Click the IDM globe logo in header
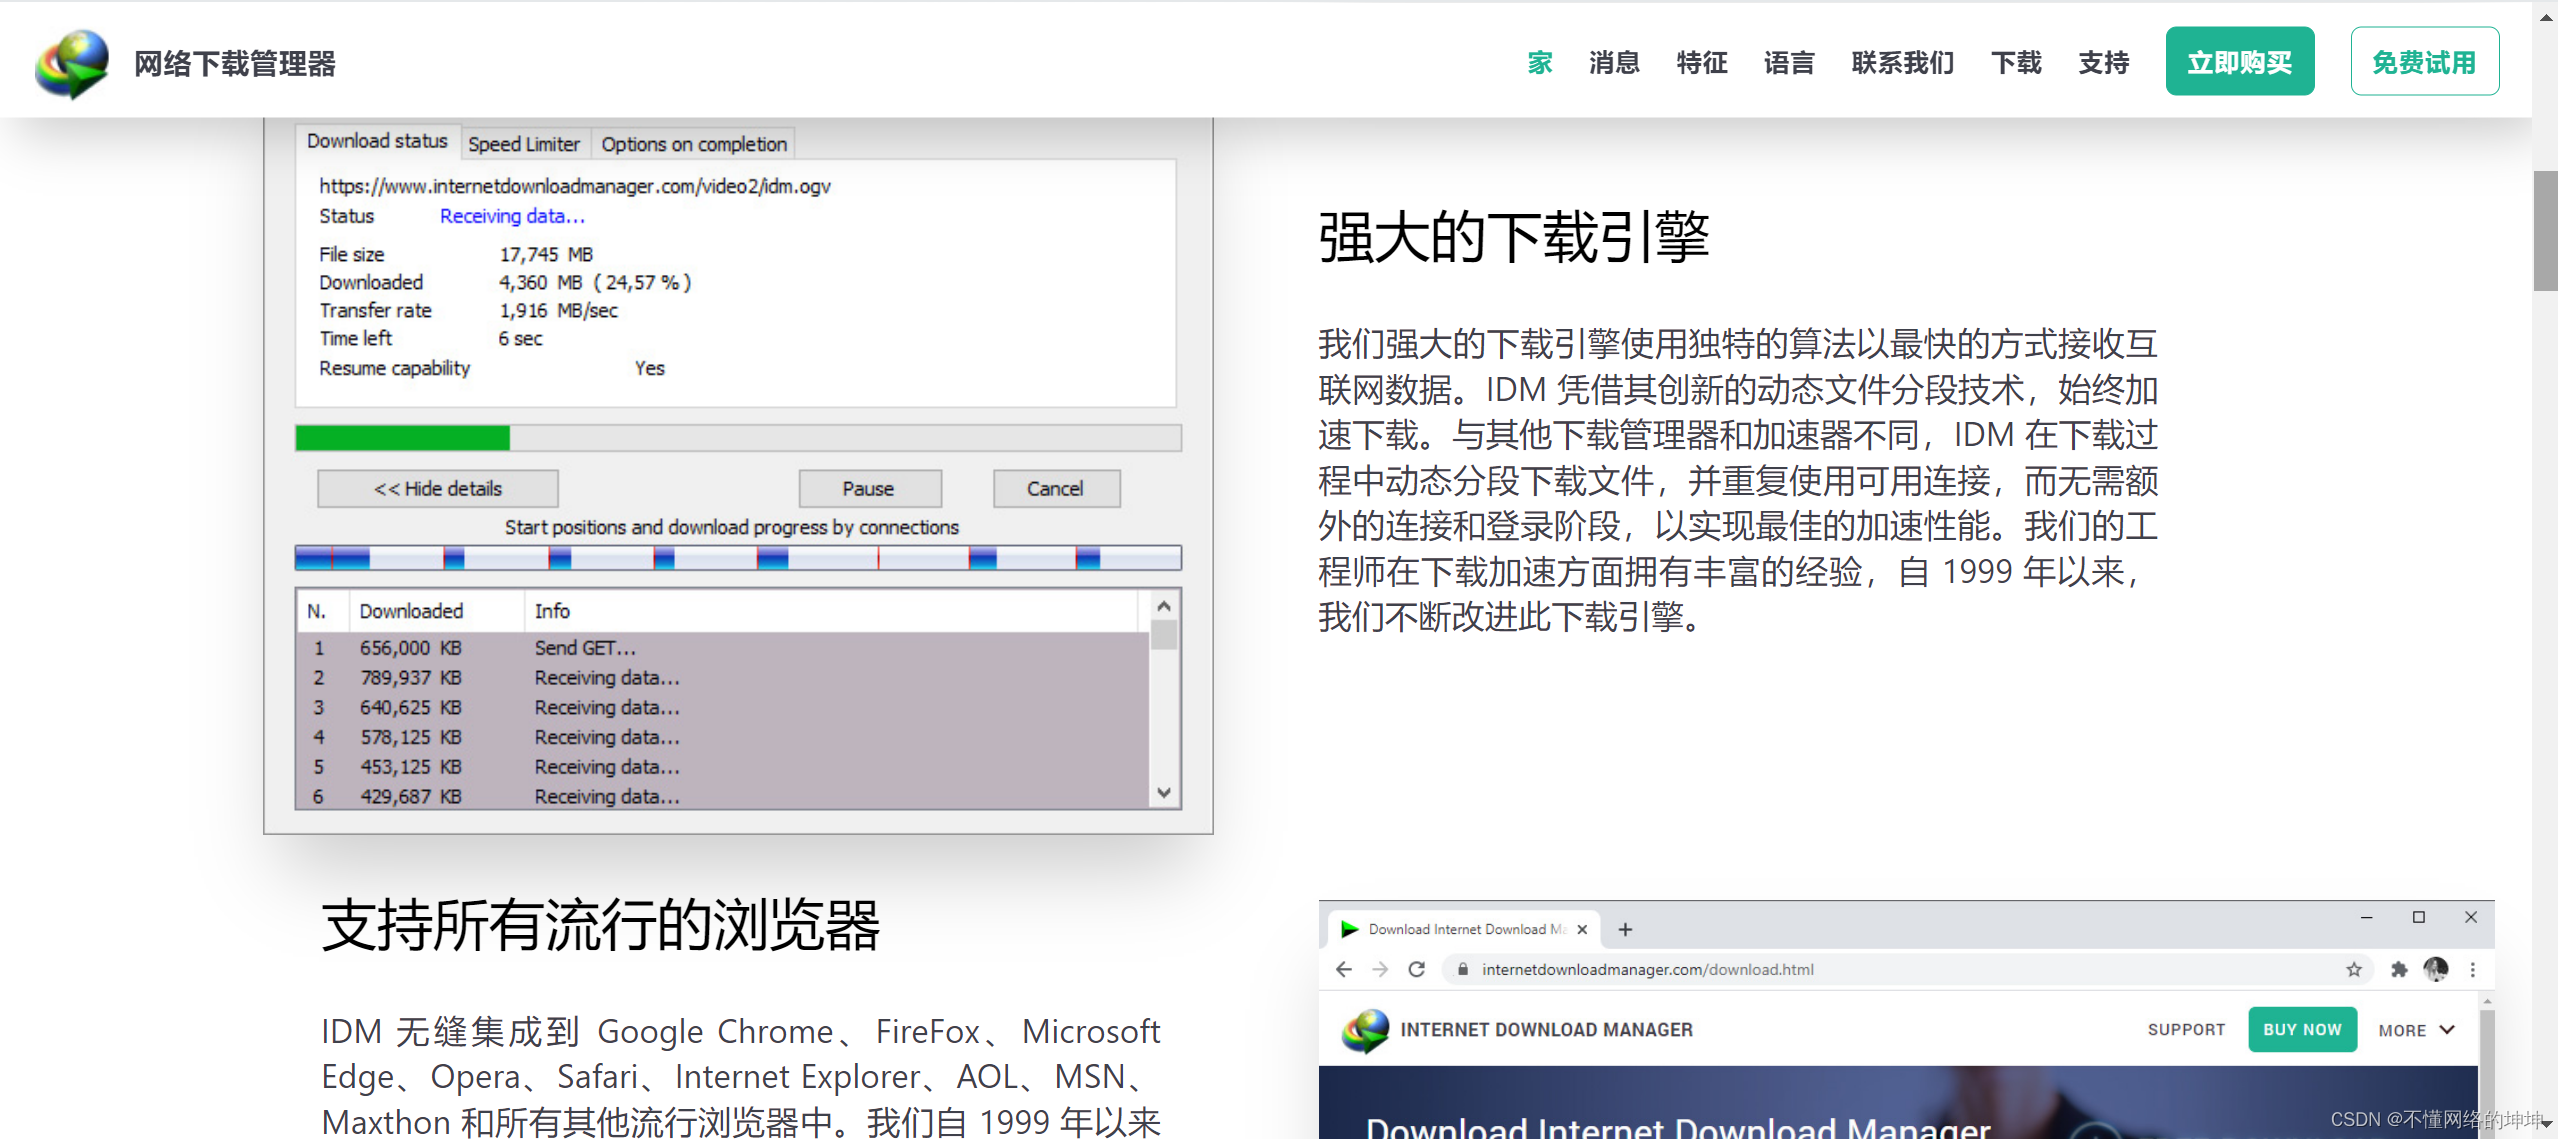Image resolution: width=2558 pixels, height=1139 pixels. [x=72, y=63]
